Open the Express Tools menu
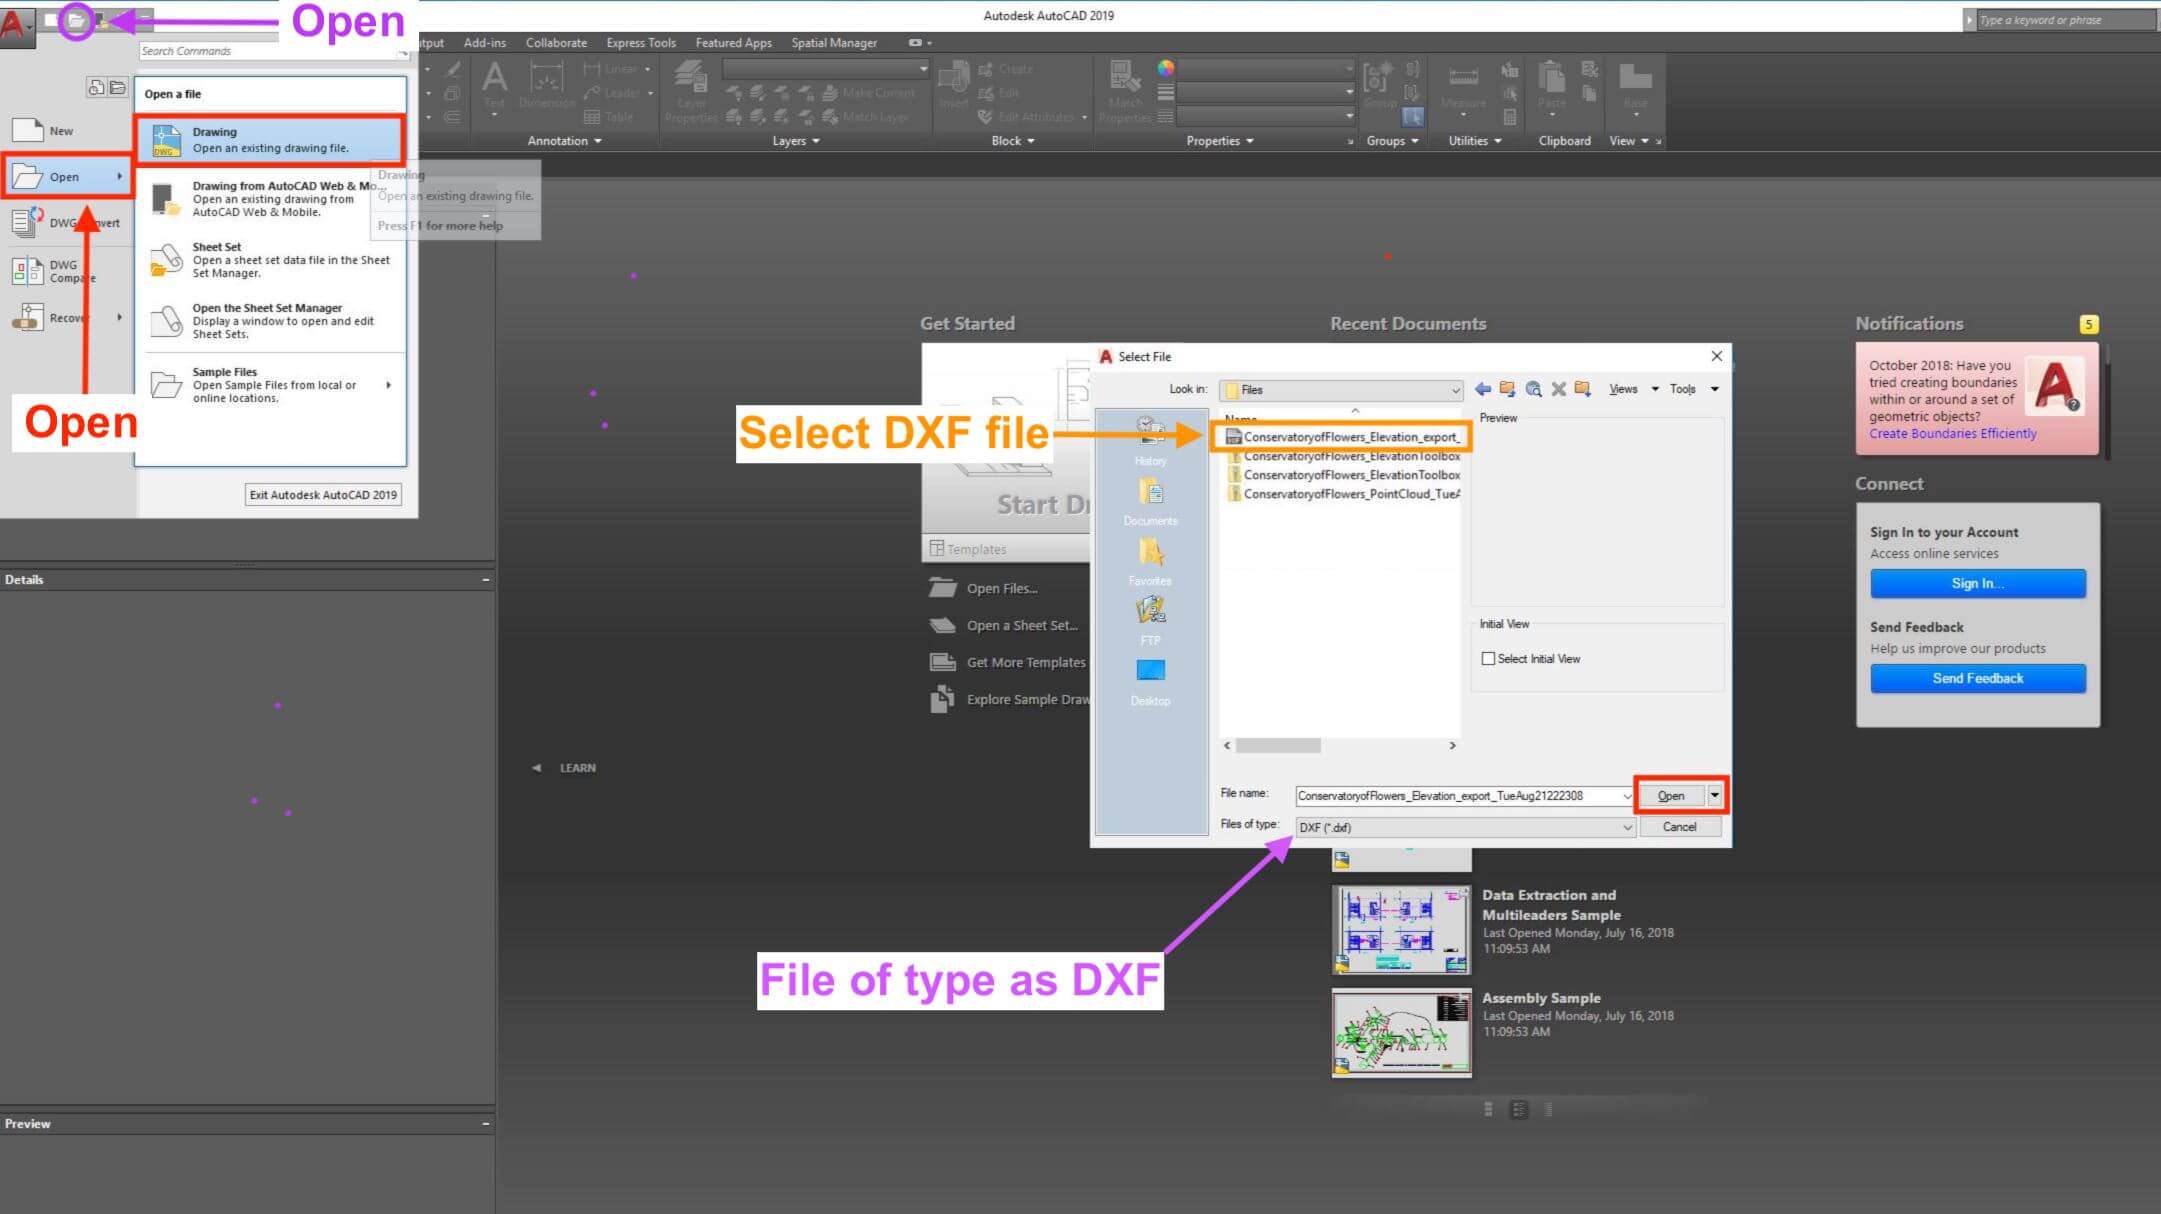The width and height of the screenshot is (2161, 1214). 641,42
